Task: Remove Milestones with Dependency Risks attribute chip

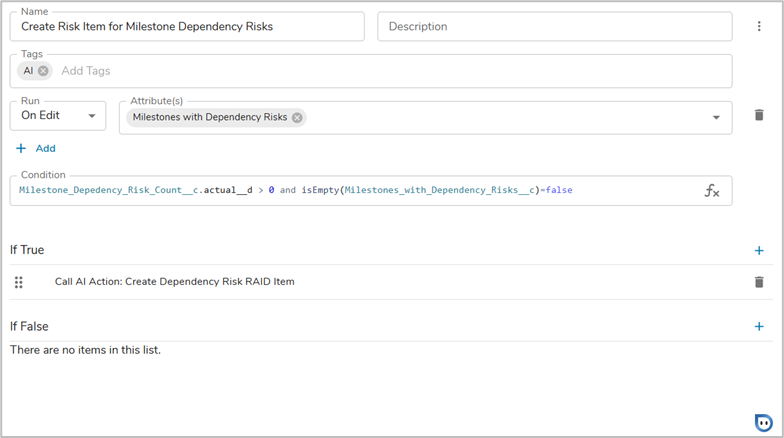Action: [297, 117]
